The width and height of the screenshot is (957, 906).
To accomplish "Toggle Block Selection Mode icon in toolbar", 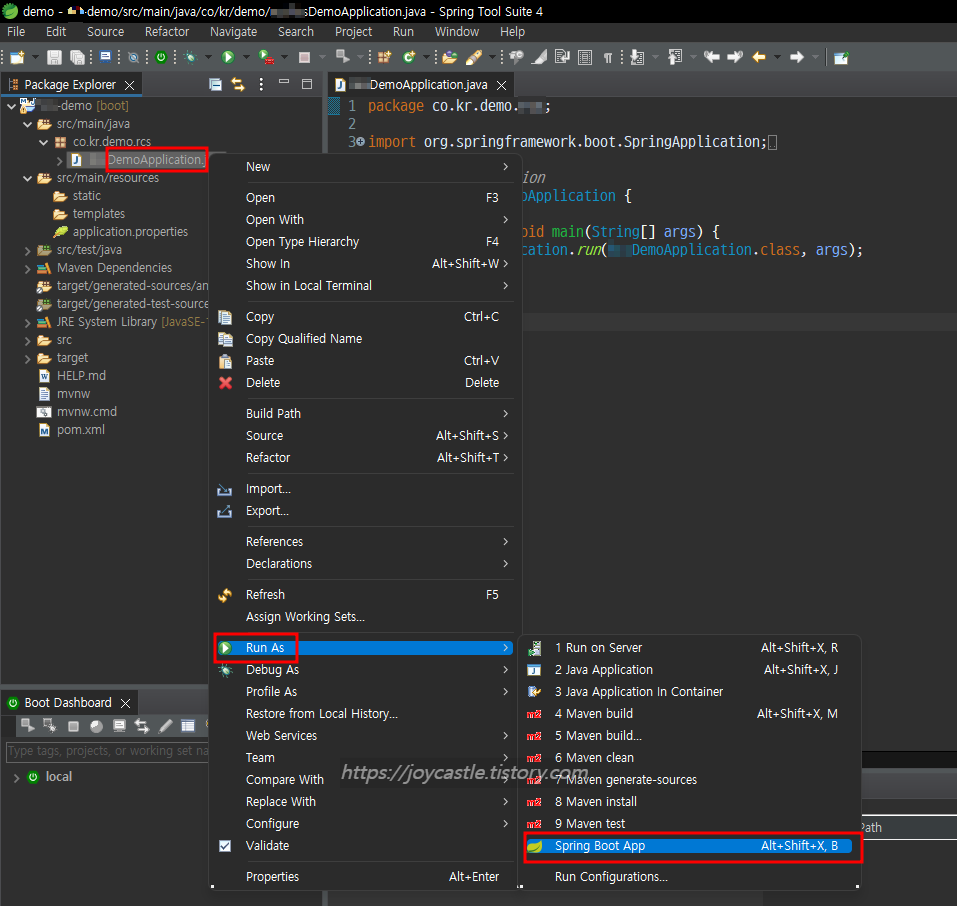I will click(585, 57).
